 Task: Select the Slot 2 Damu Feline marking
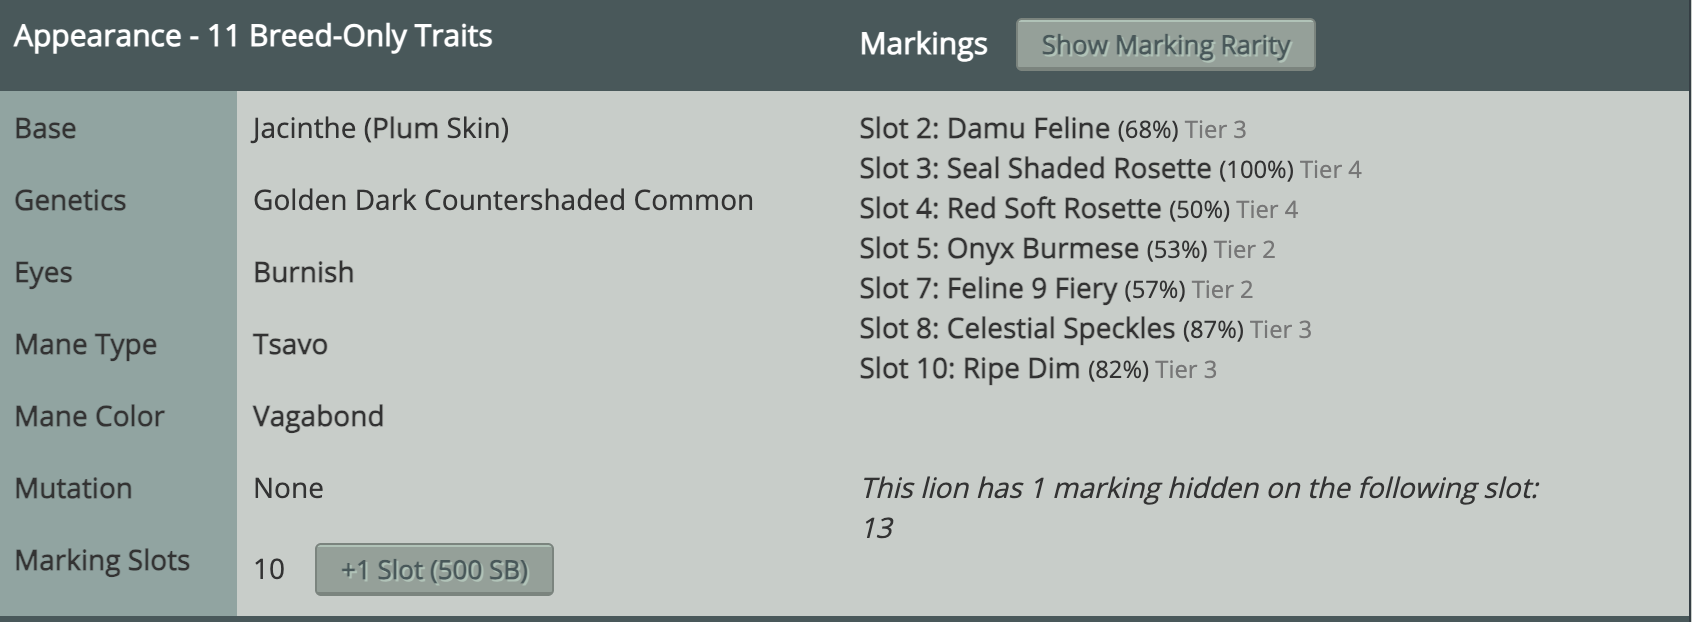click(1053, 129)
